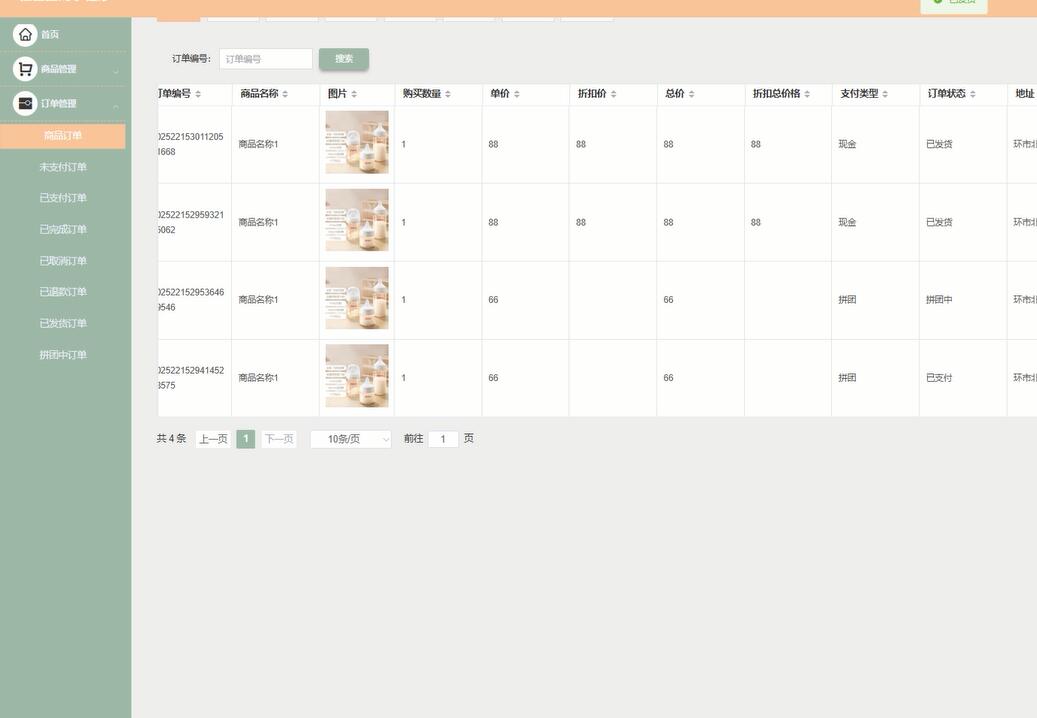
Task: Open the product thumbnail in the first order row
Action: pos(357,142)
